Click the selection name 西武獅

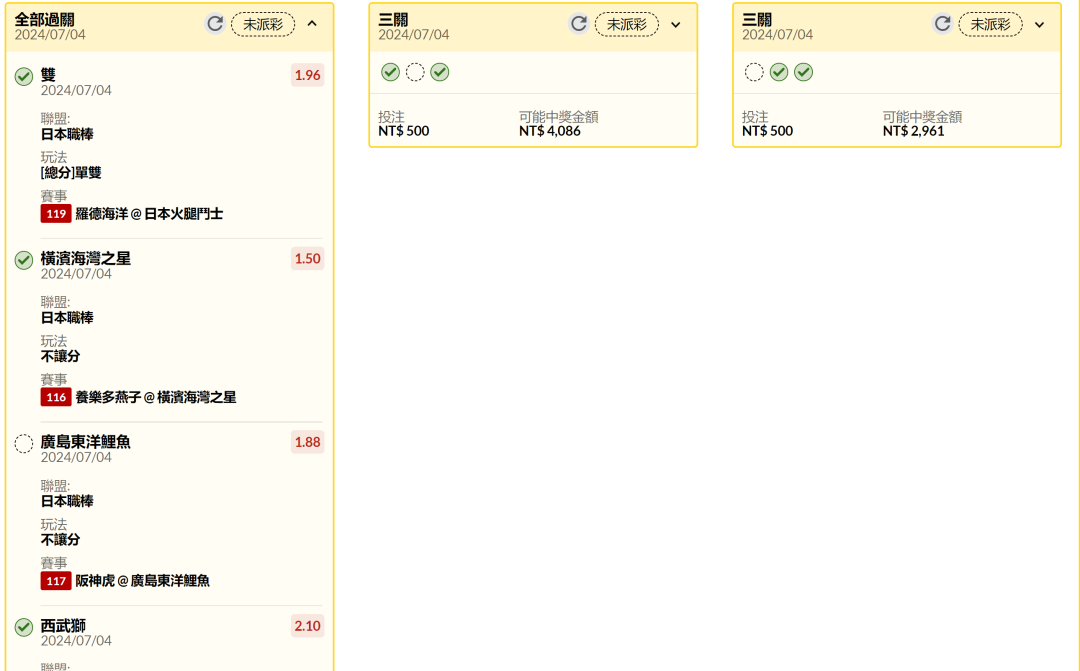click(63, 626)
